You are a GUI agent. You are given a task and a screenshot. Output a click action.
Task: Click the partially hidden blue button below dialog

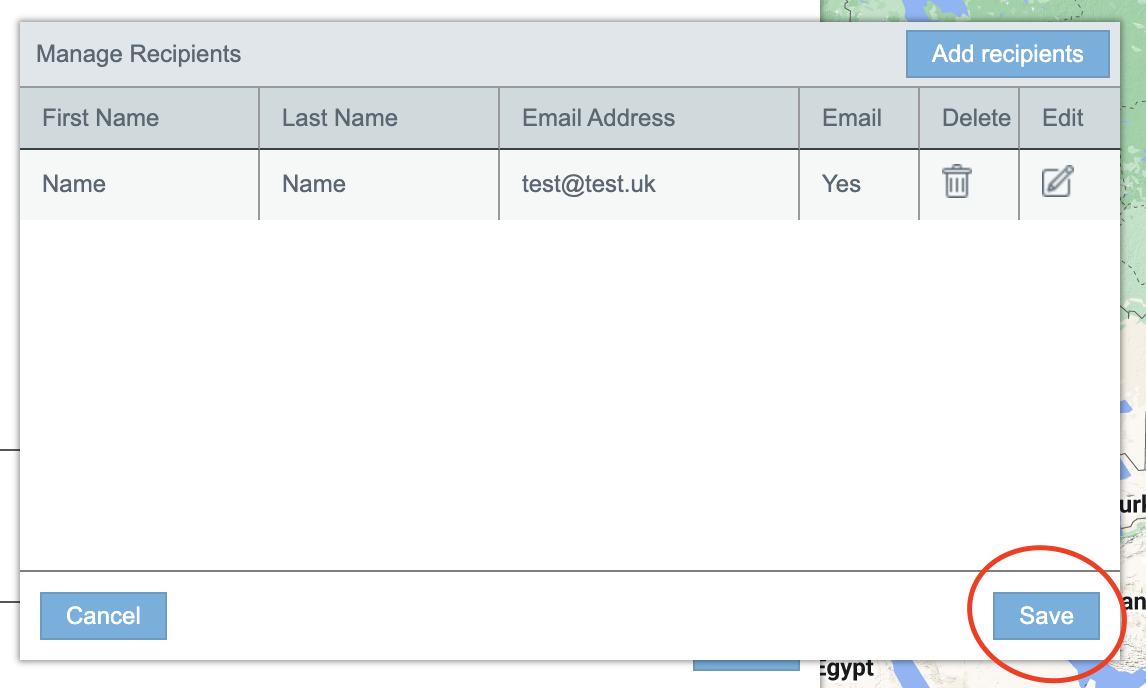tap(746, 665)
